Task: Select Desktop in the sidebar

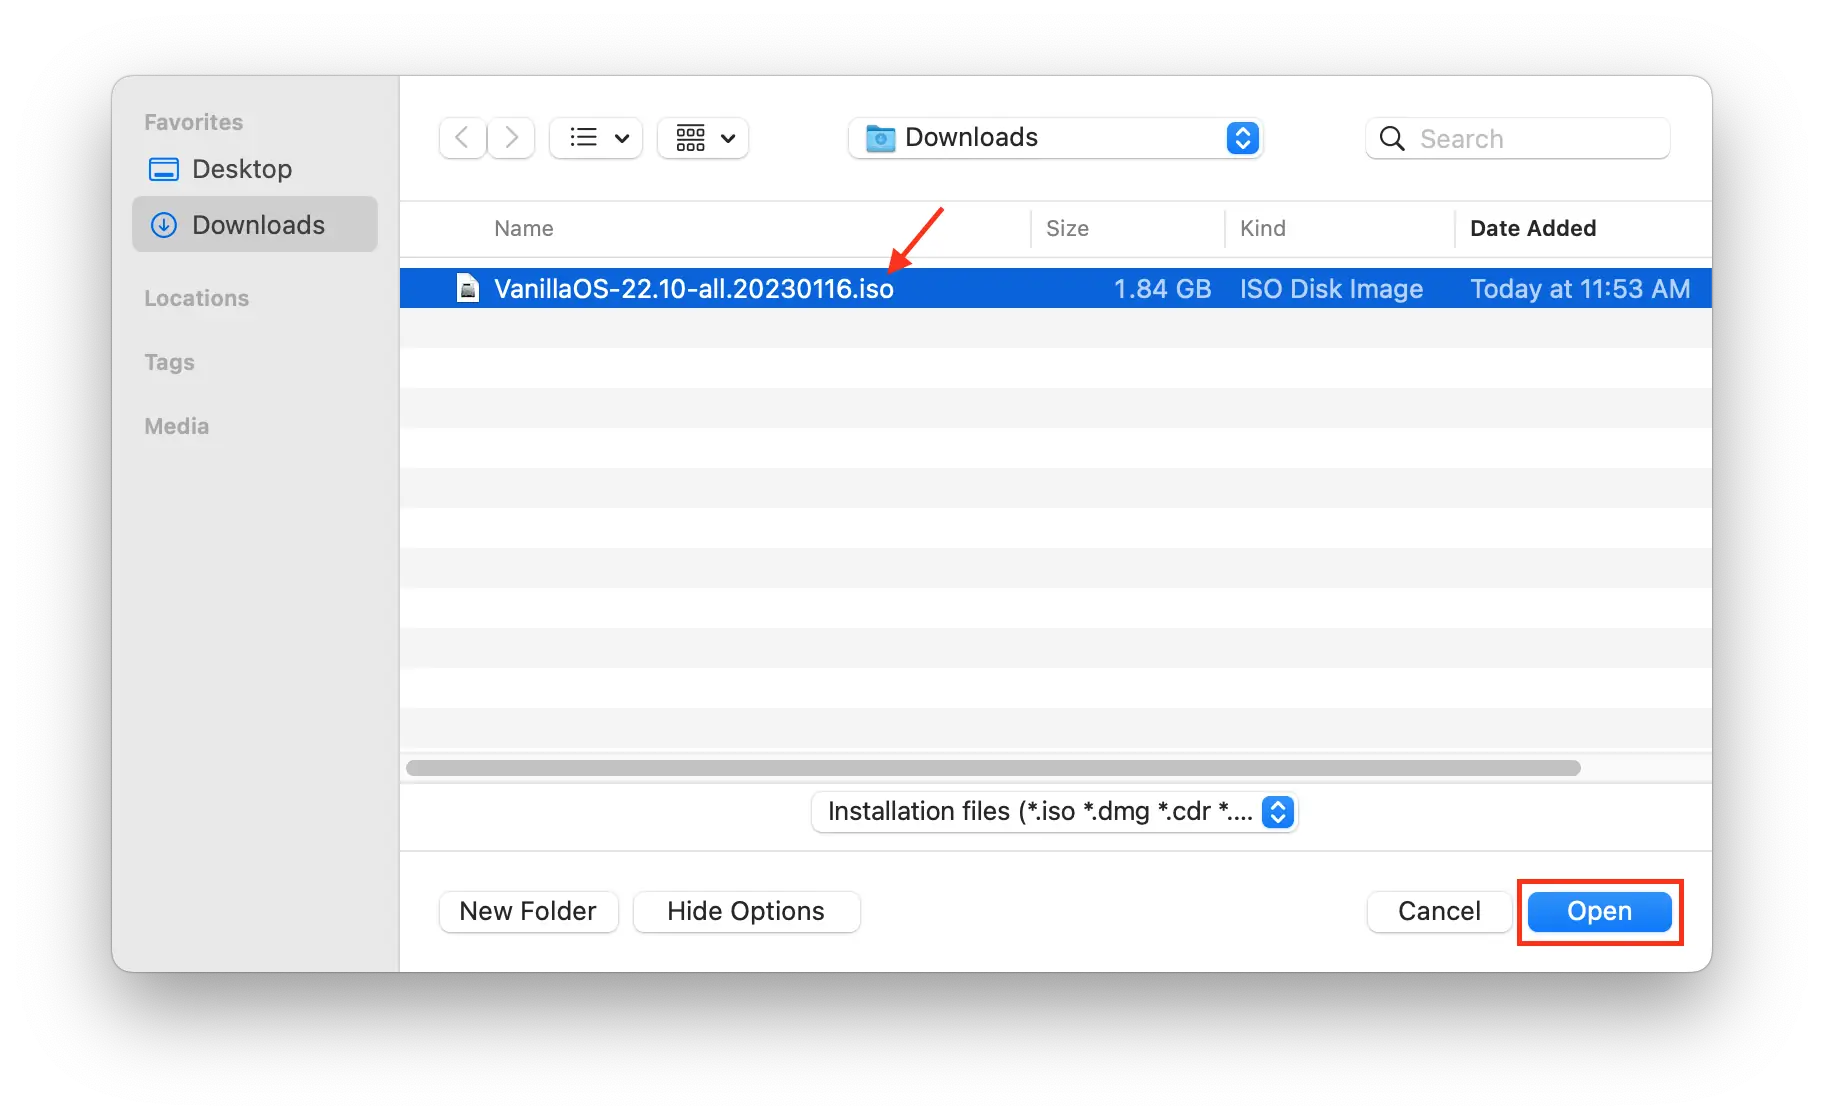Action: click(255, 169)
